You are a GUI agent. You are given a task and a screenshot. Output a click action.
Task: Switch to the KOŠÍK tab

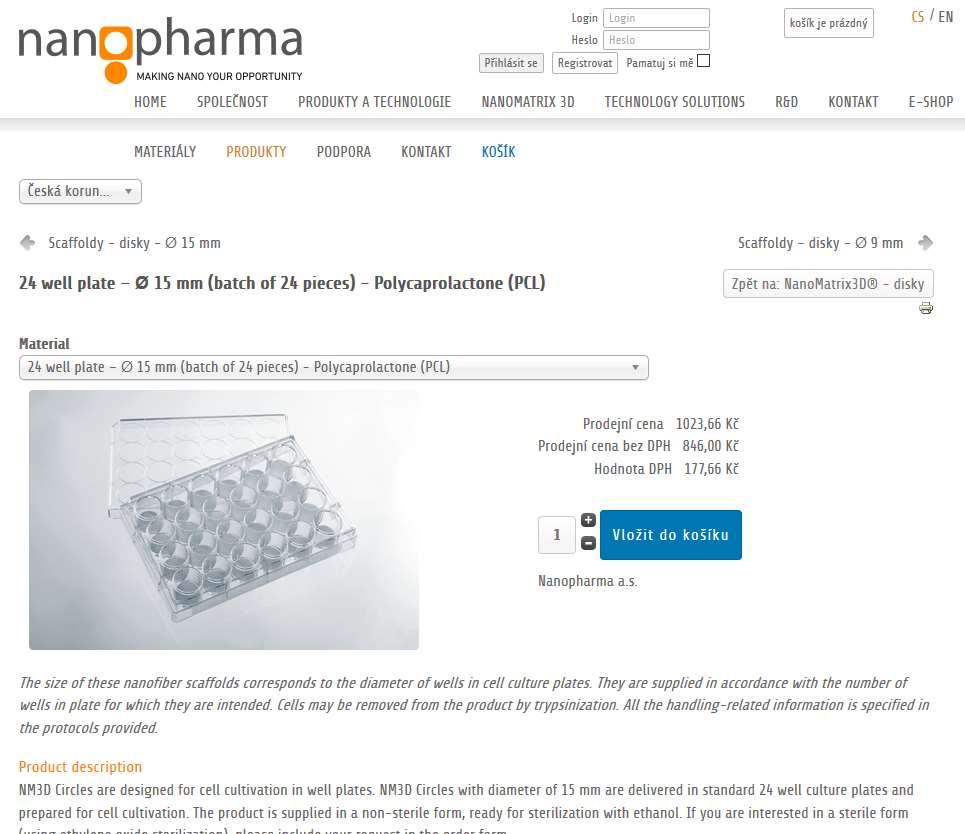pos(498,151)
